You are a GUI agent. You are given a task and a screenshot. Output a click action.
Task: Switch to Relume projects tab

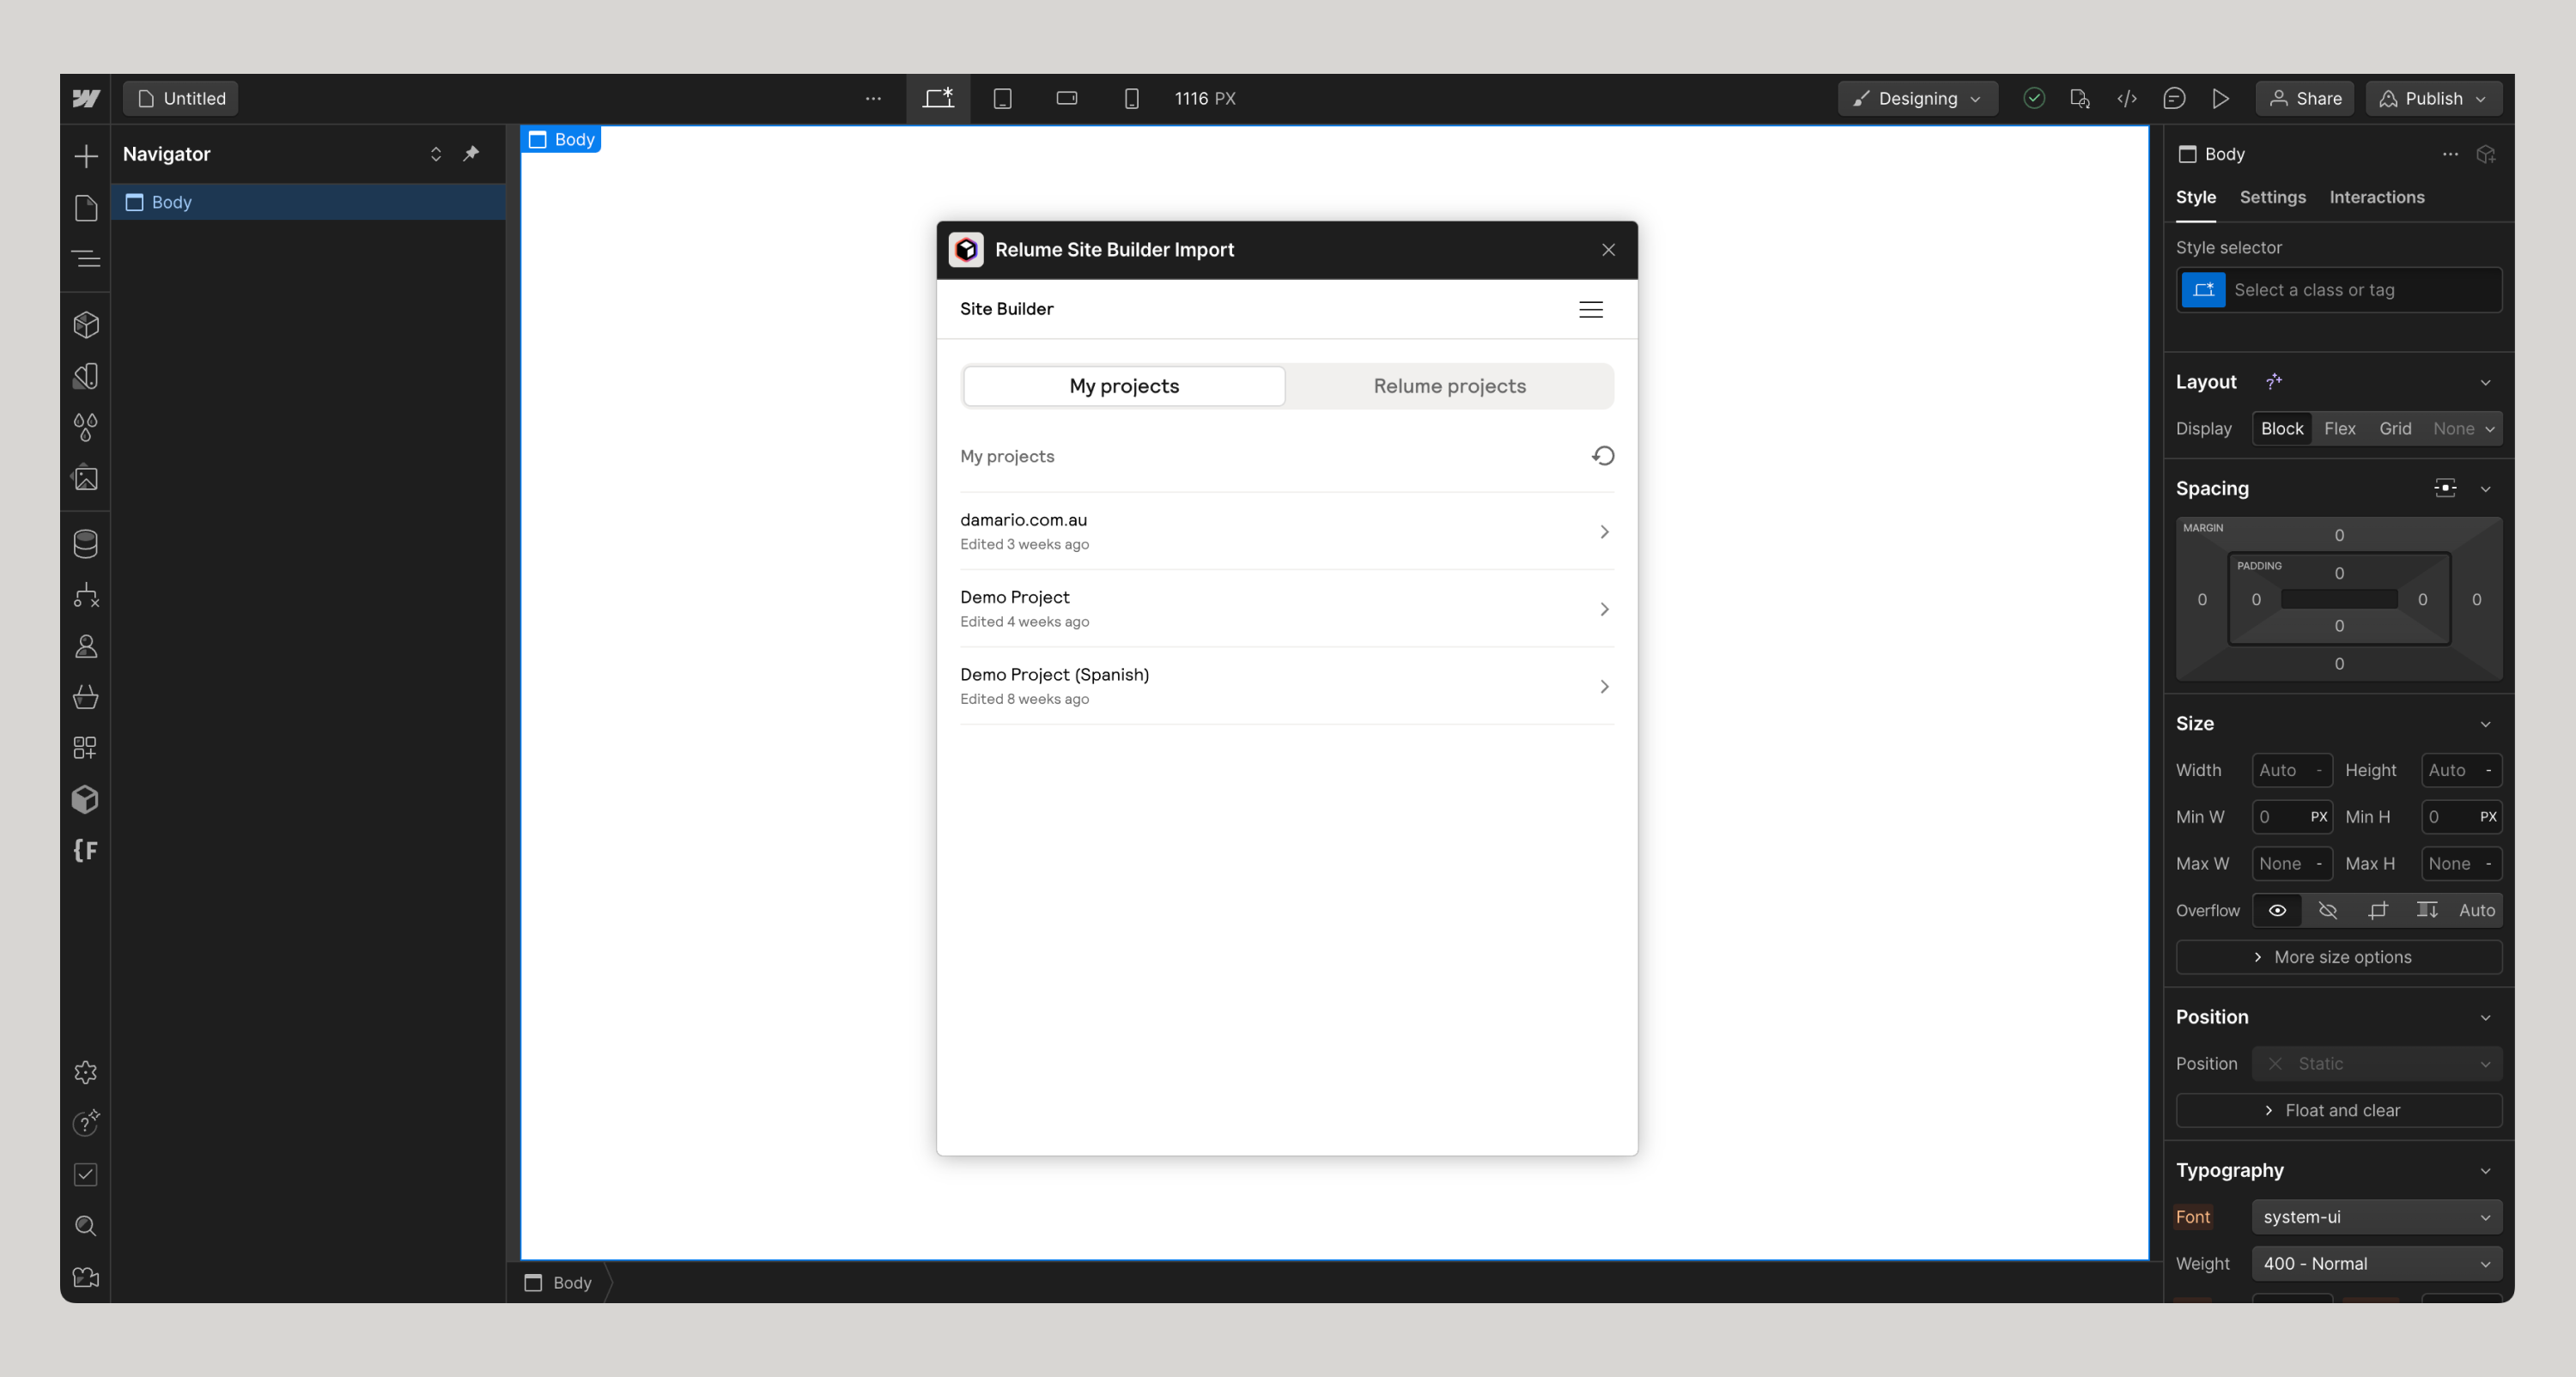(x=1449, y=386)
